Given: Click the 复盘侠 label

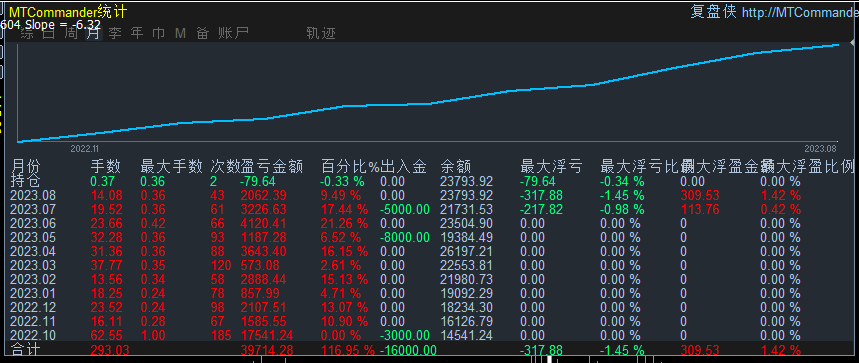Looking at the screenshot, I should pyautogui.click(x=714, y=12).
